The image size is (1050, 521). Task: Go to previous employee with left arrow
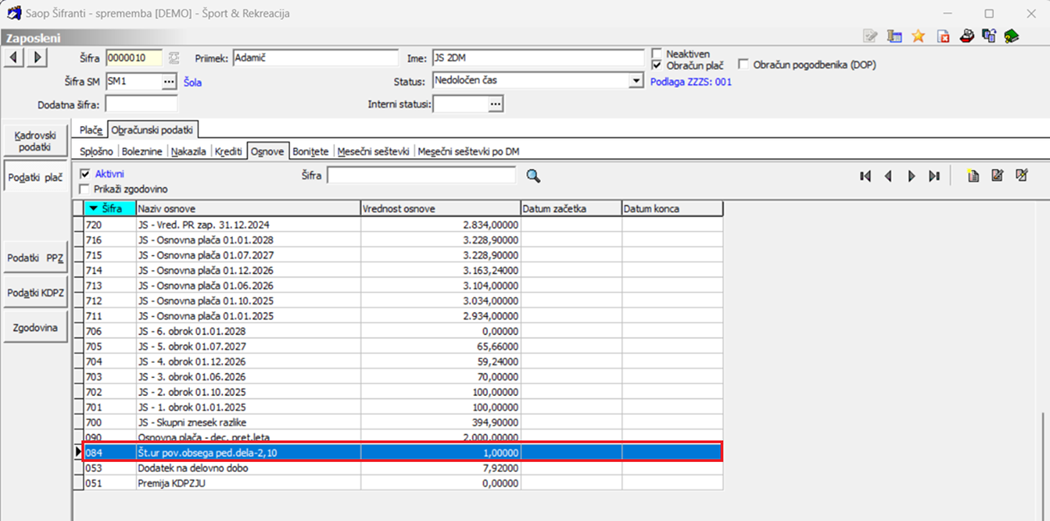(x=15, y=57)
